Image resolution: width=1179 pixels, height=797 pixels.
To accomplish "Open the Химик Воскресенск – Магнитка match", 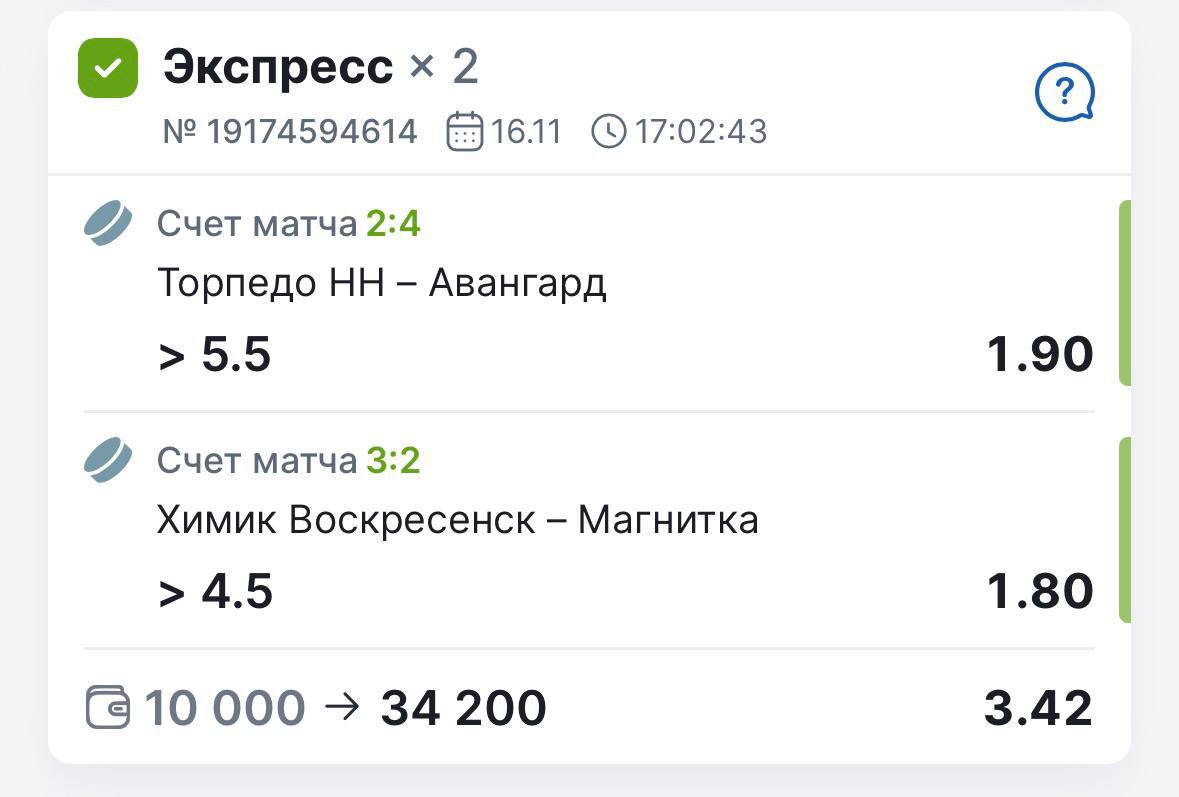I will point(458,520).
